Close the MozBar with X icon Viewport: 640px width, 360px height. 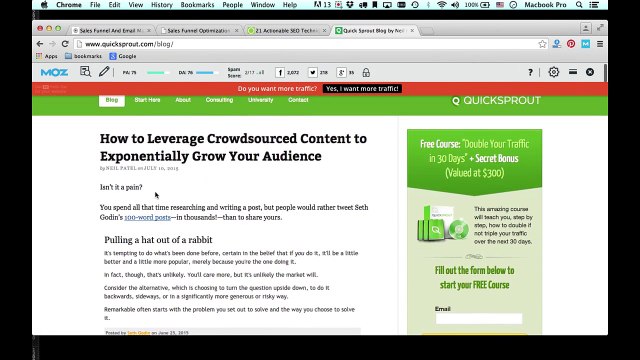[590, 72]
